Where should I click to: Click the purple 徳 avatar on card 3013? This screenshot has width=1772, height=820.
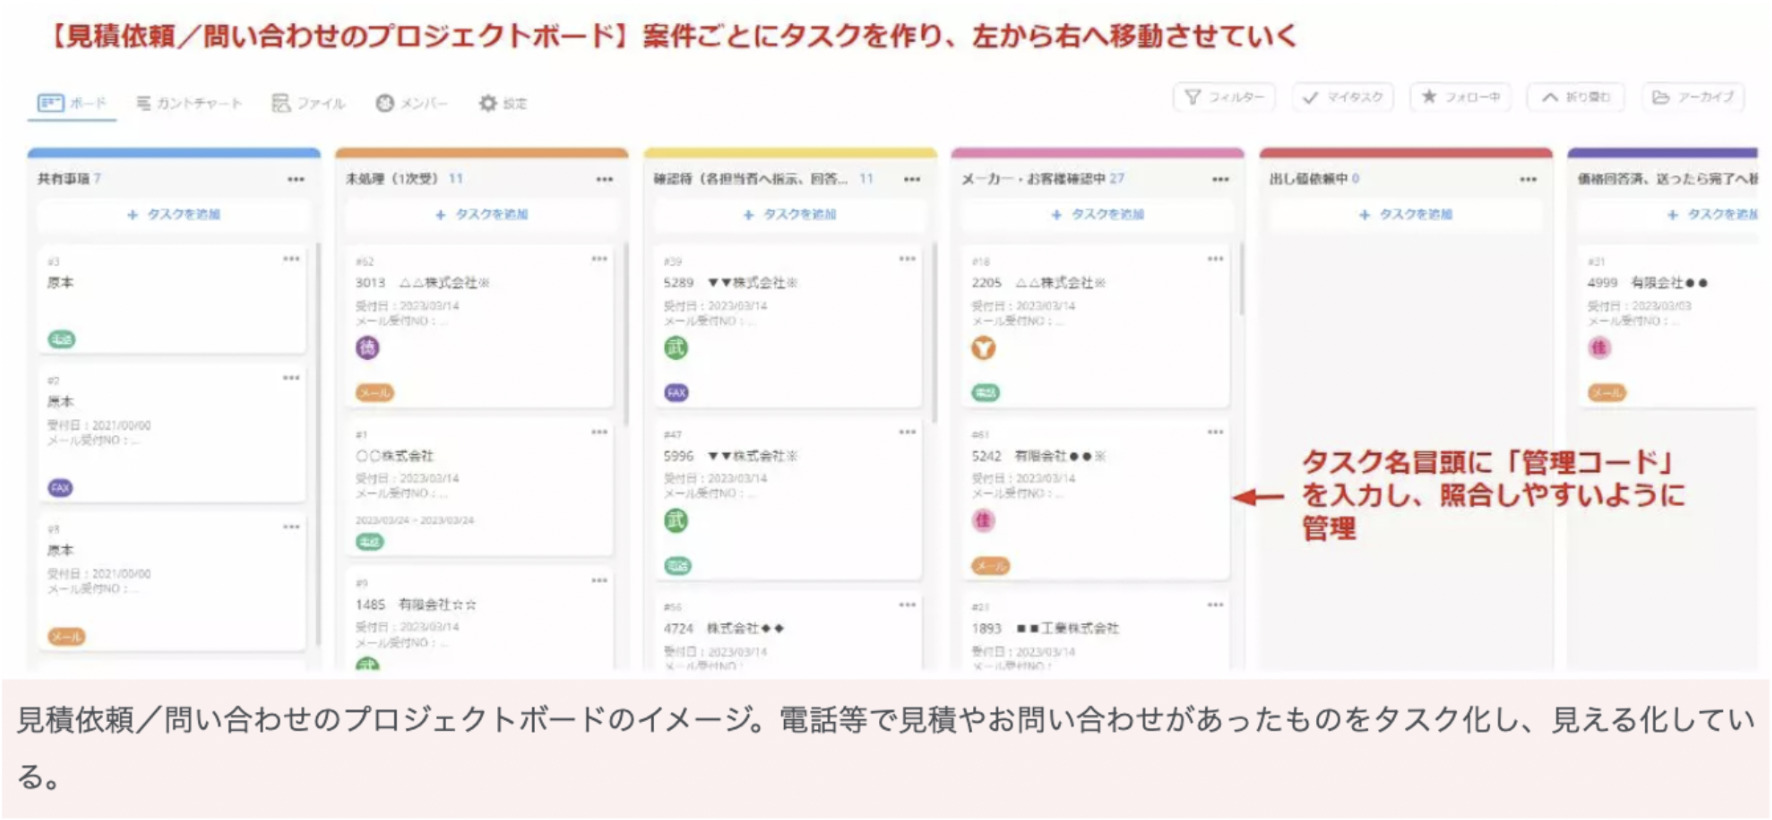368,348
